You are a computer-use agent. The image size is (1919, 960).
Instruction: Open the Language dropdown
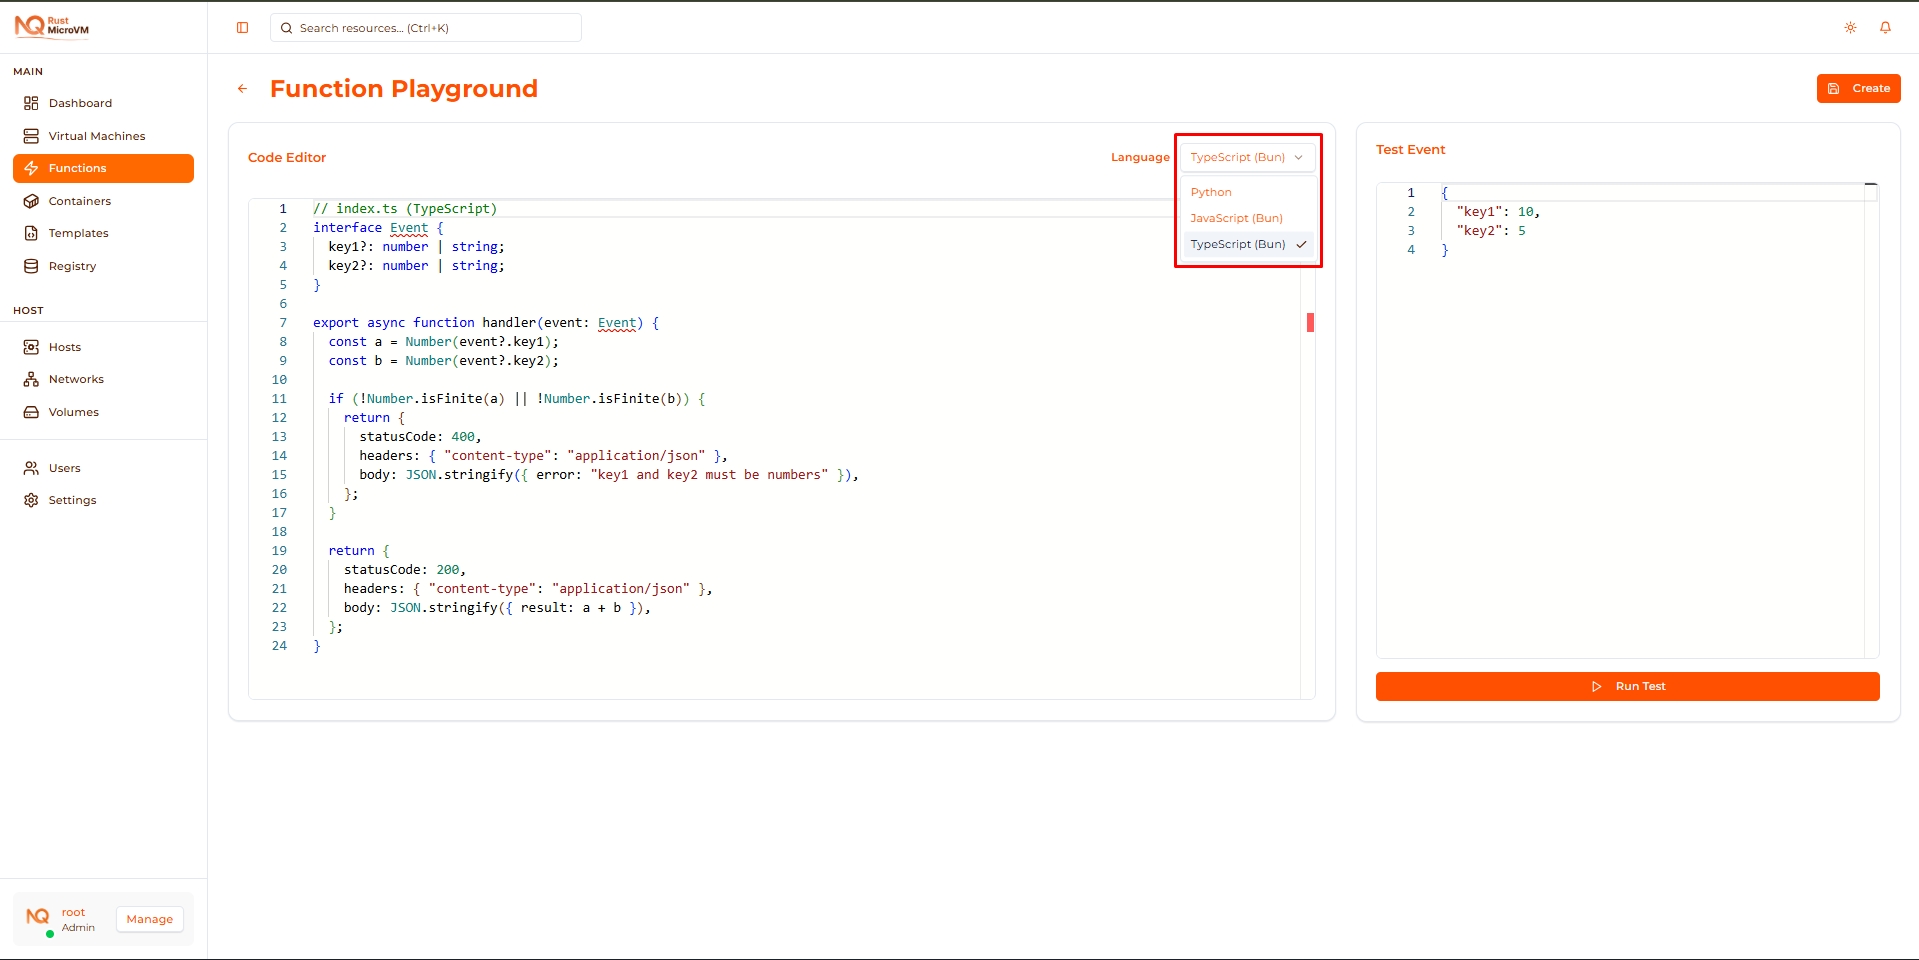click(1246, 157)
